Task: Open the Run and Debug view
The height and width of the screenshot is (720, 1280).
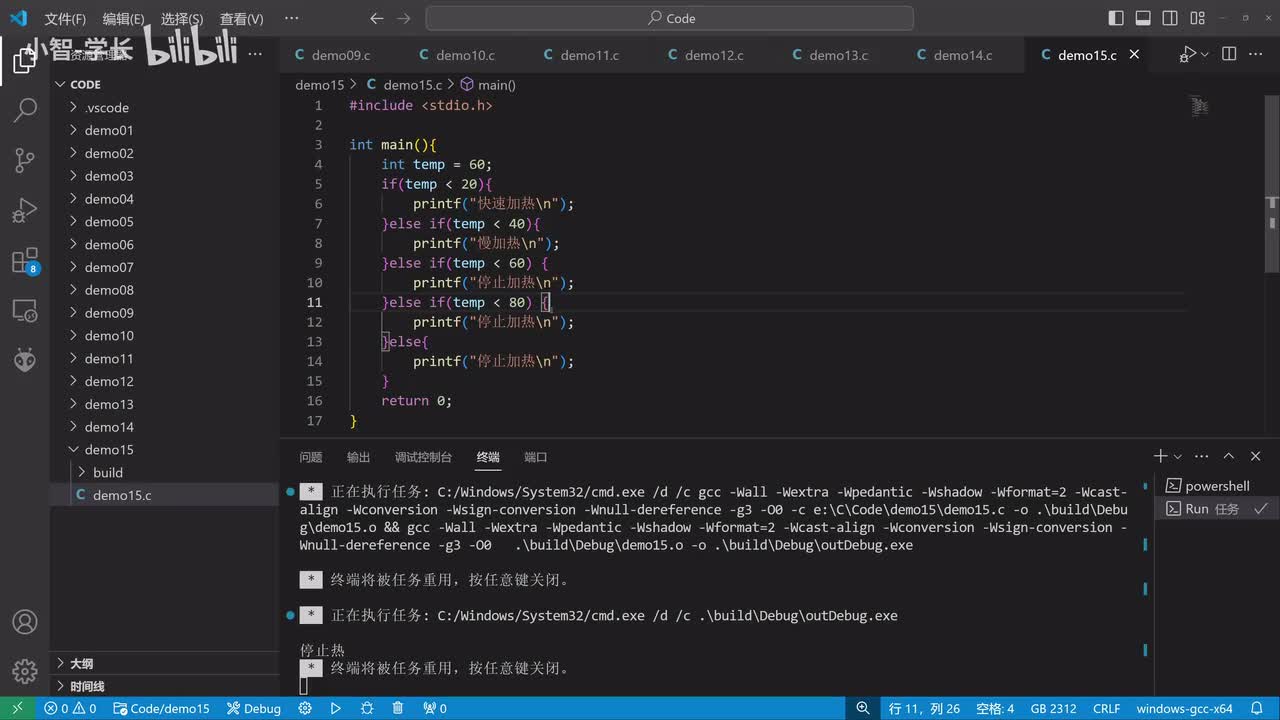Action: 25,211
